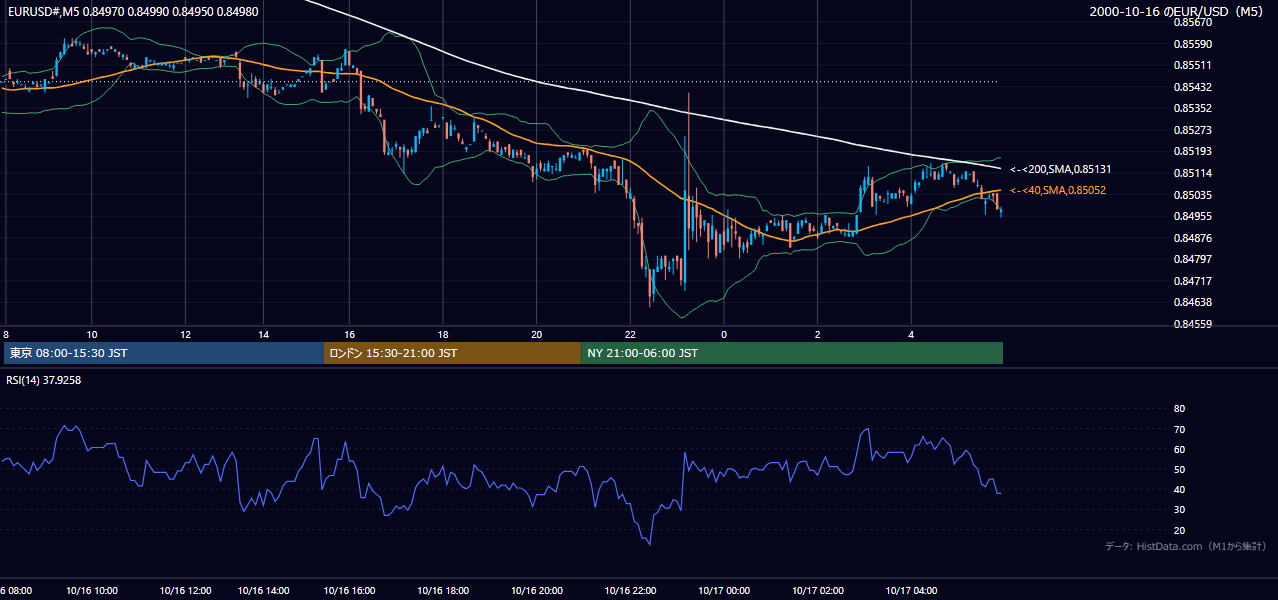Viewport: 1278px width, 600px height.
Task: Click the EURUSD#,M5 symbol title text
Action: click(x=41, y=13)
